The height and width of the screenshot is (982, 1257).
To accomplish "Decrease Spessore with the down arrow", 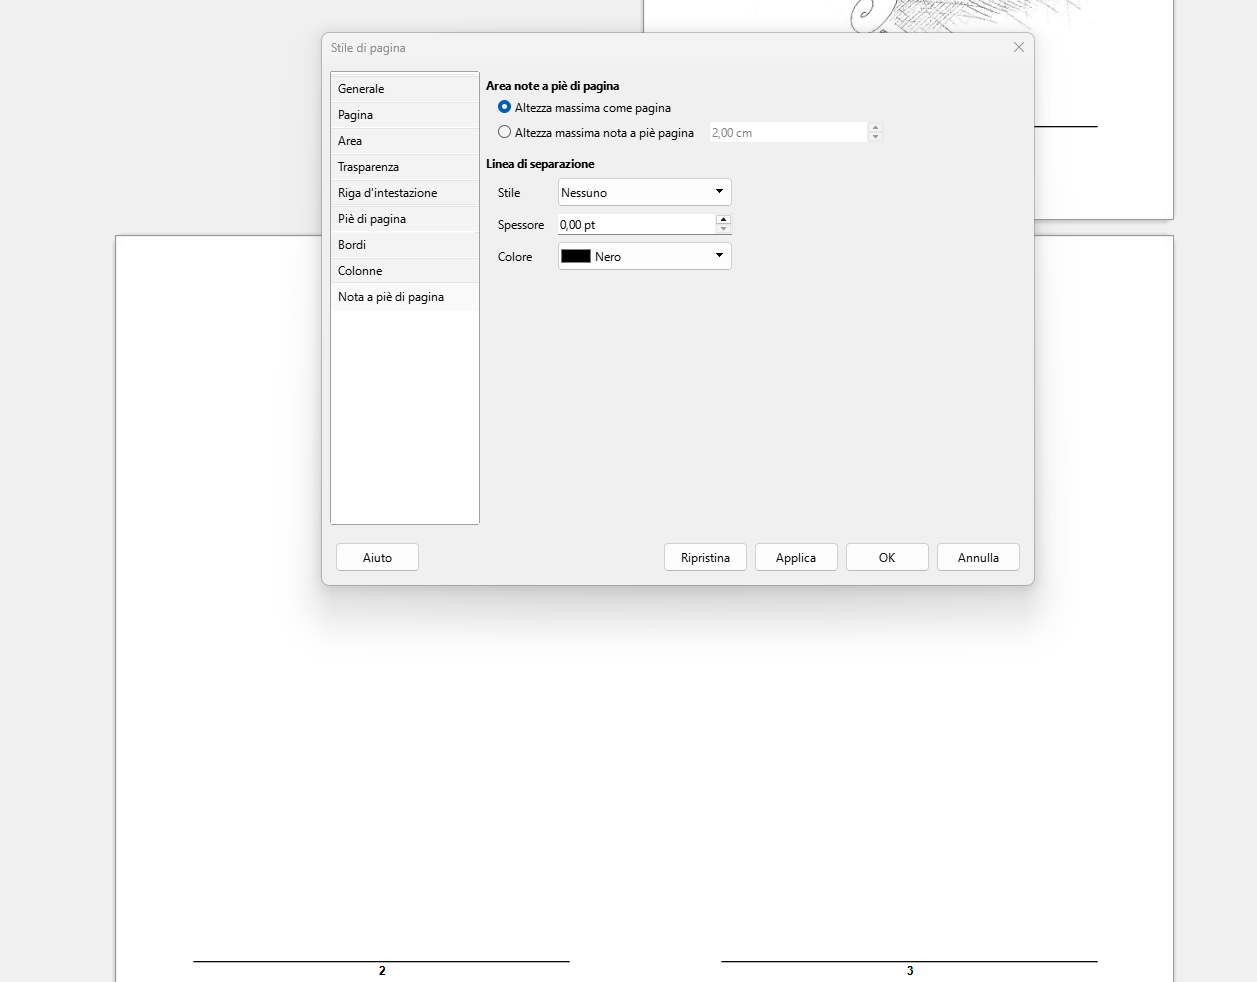I will pyautogui.click(x=724, y=229).
